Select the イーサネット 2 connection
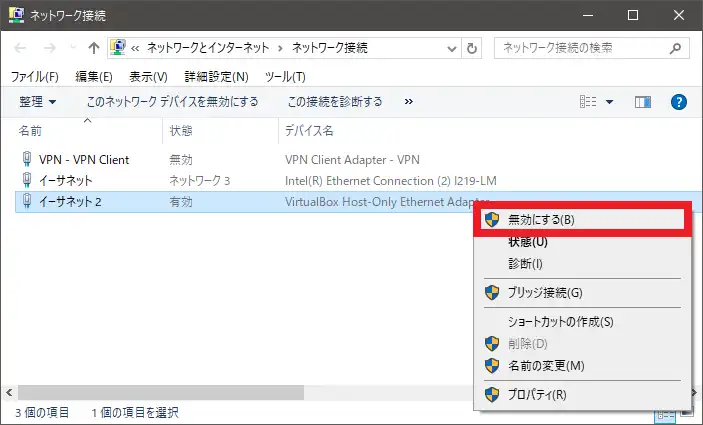The image size is (703, 425). [70, 202]
